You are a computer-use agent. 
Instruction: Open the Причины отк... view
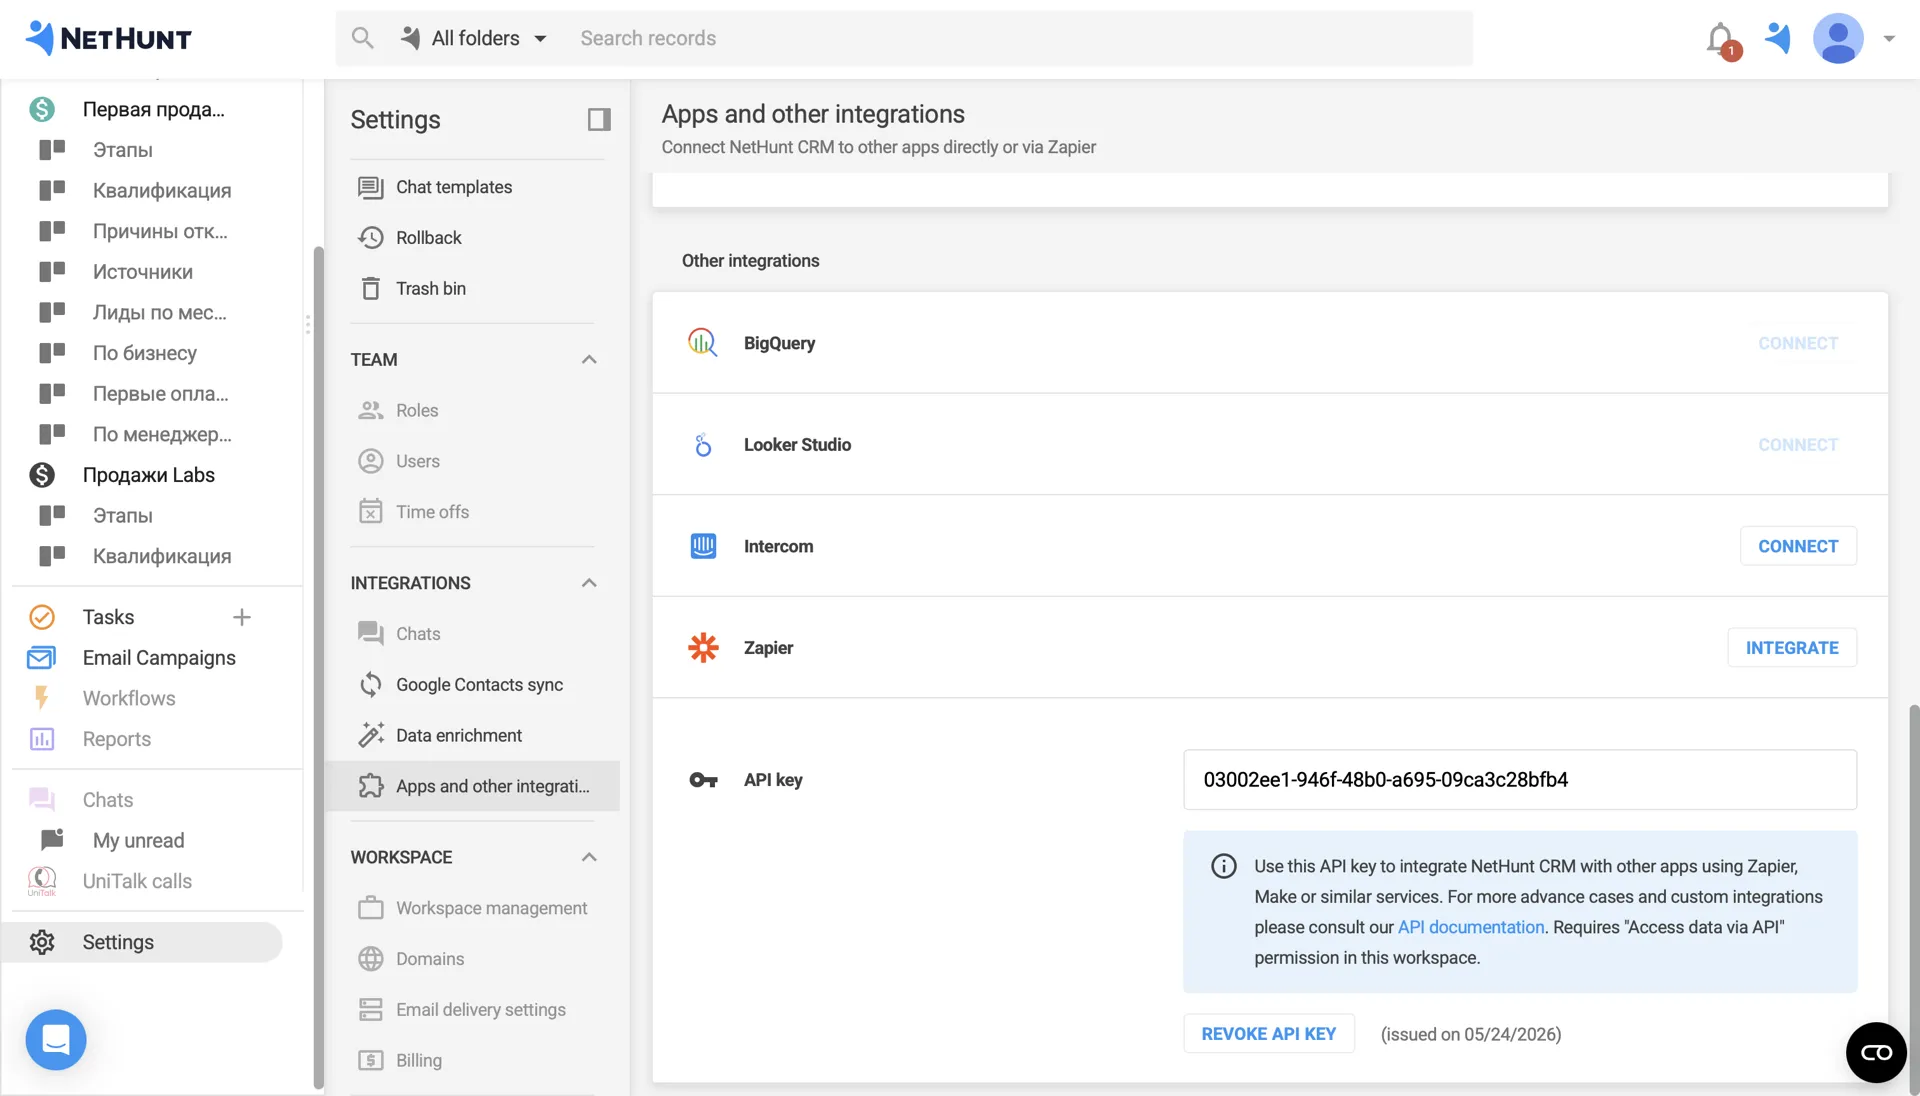[x=160, y=232]
